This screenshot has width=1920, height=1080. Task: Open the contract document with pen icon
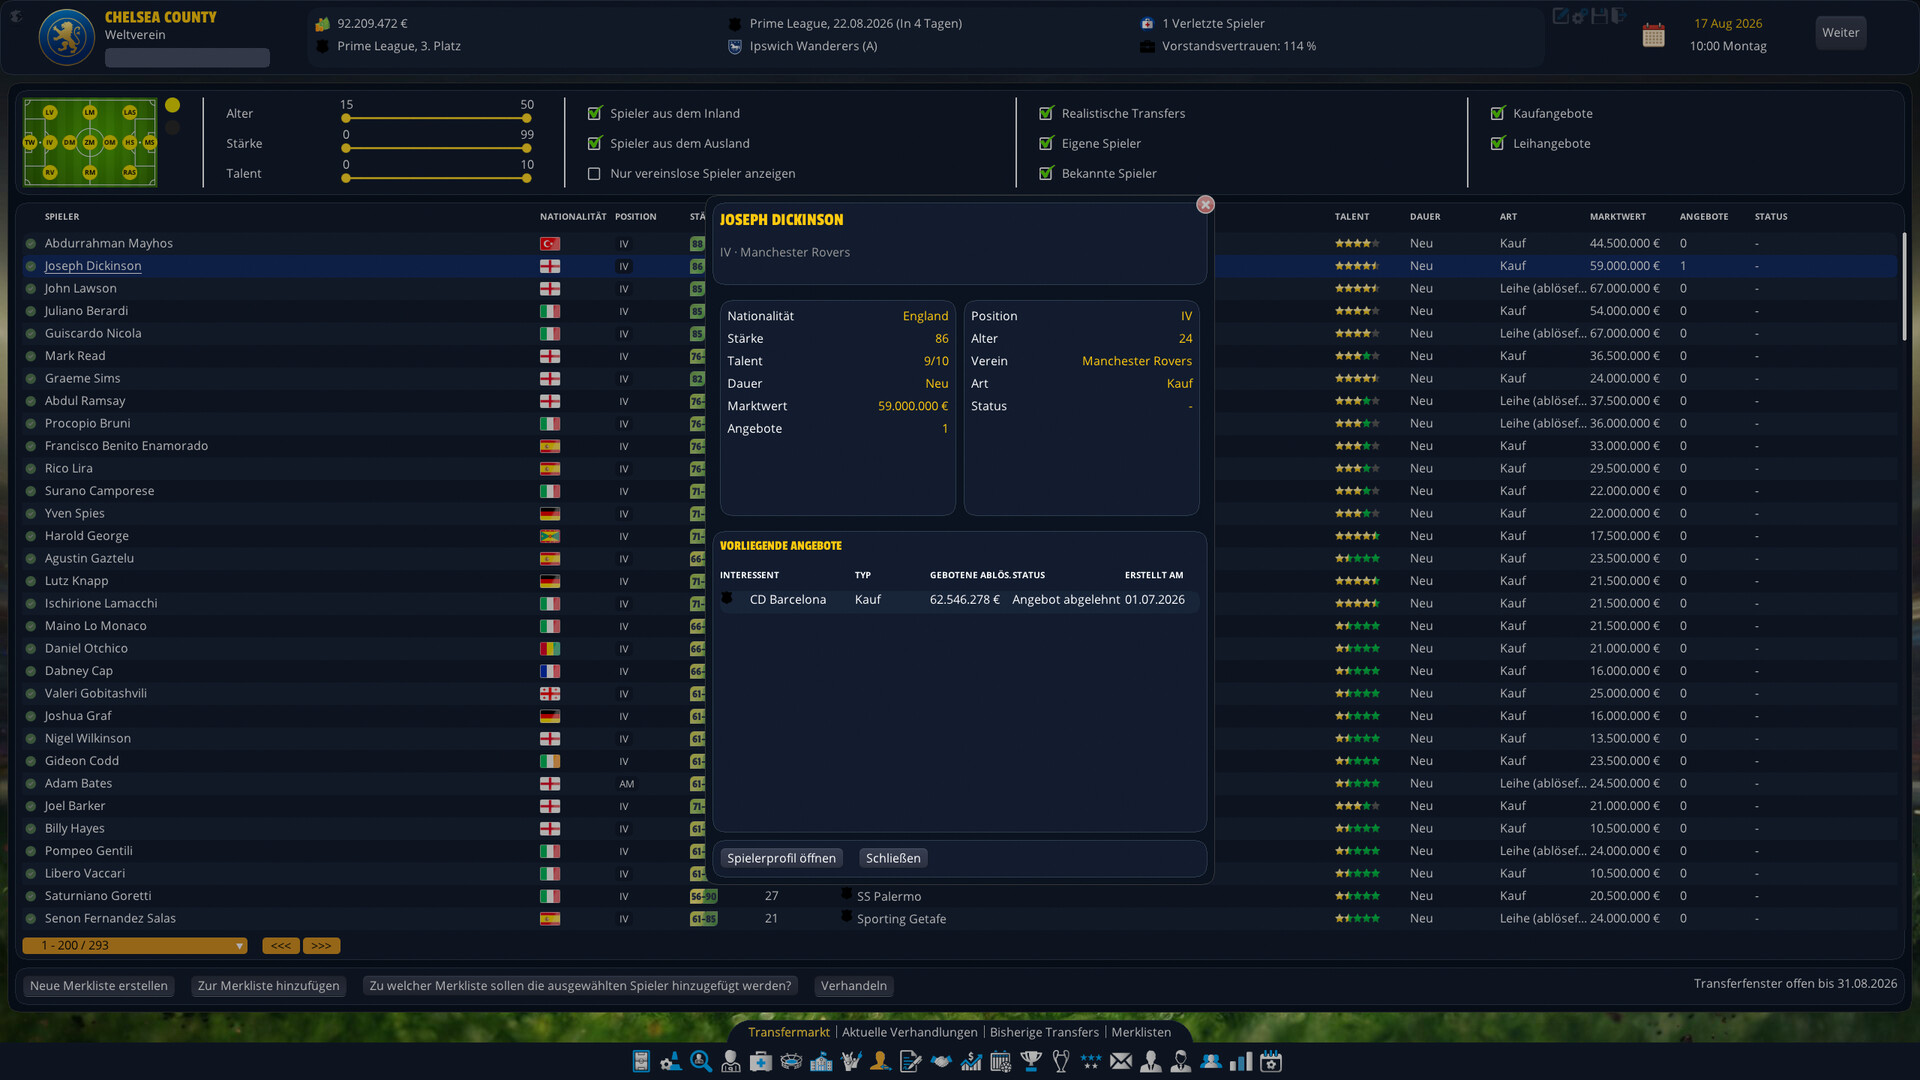[911, 1061]
